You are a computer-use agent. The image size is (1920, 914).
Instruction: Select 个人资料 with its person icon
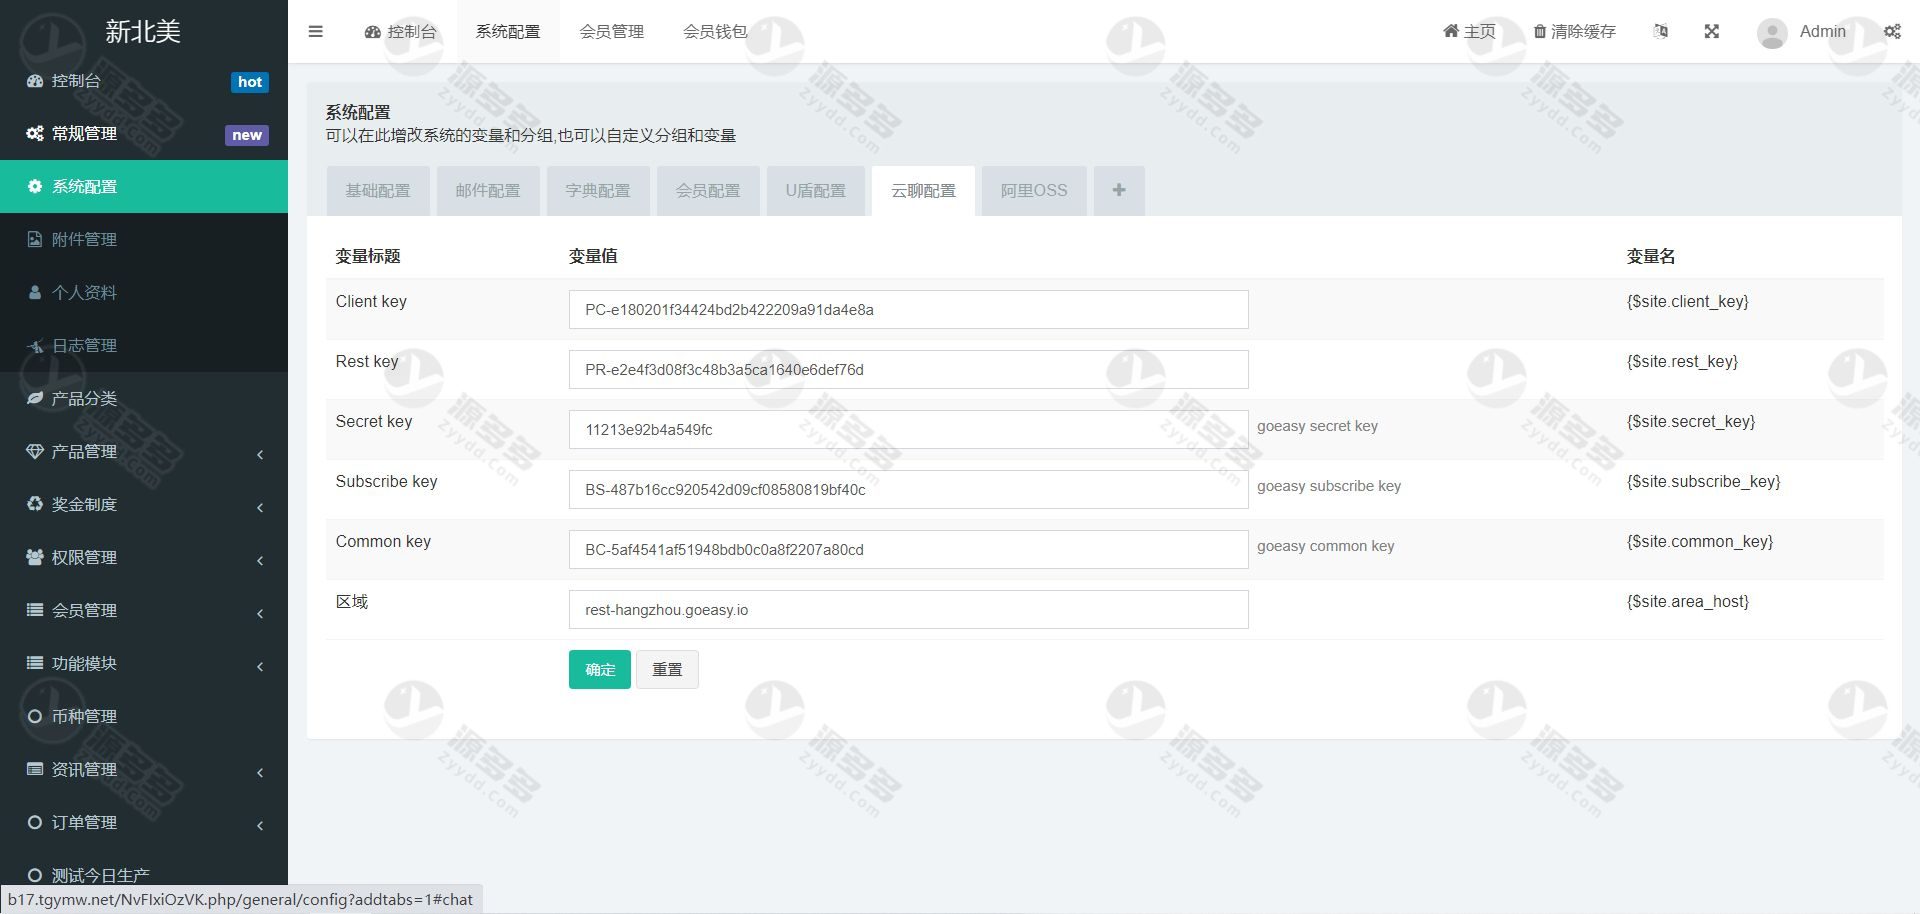(x=35, y=292)
